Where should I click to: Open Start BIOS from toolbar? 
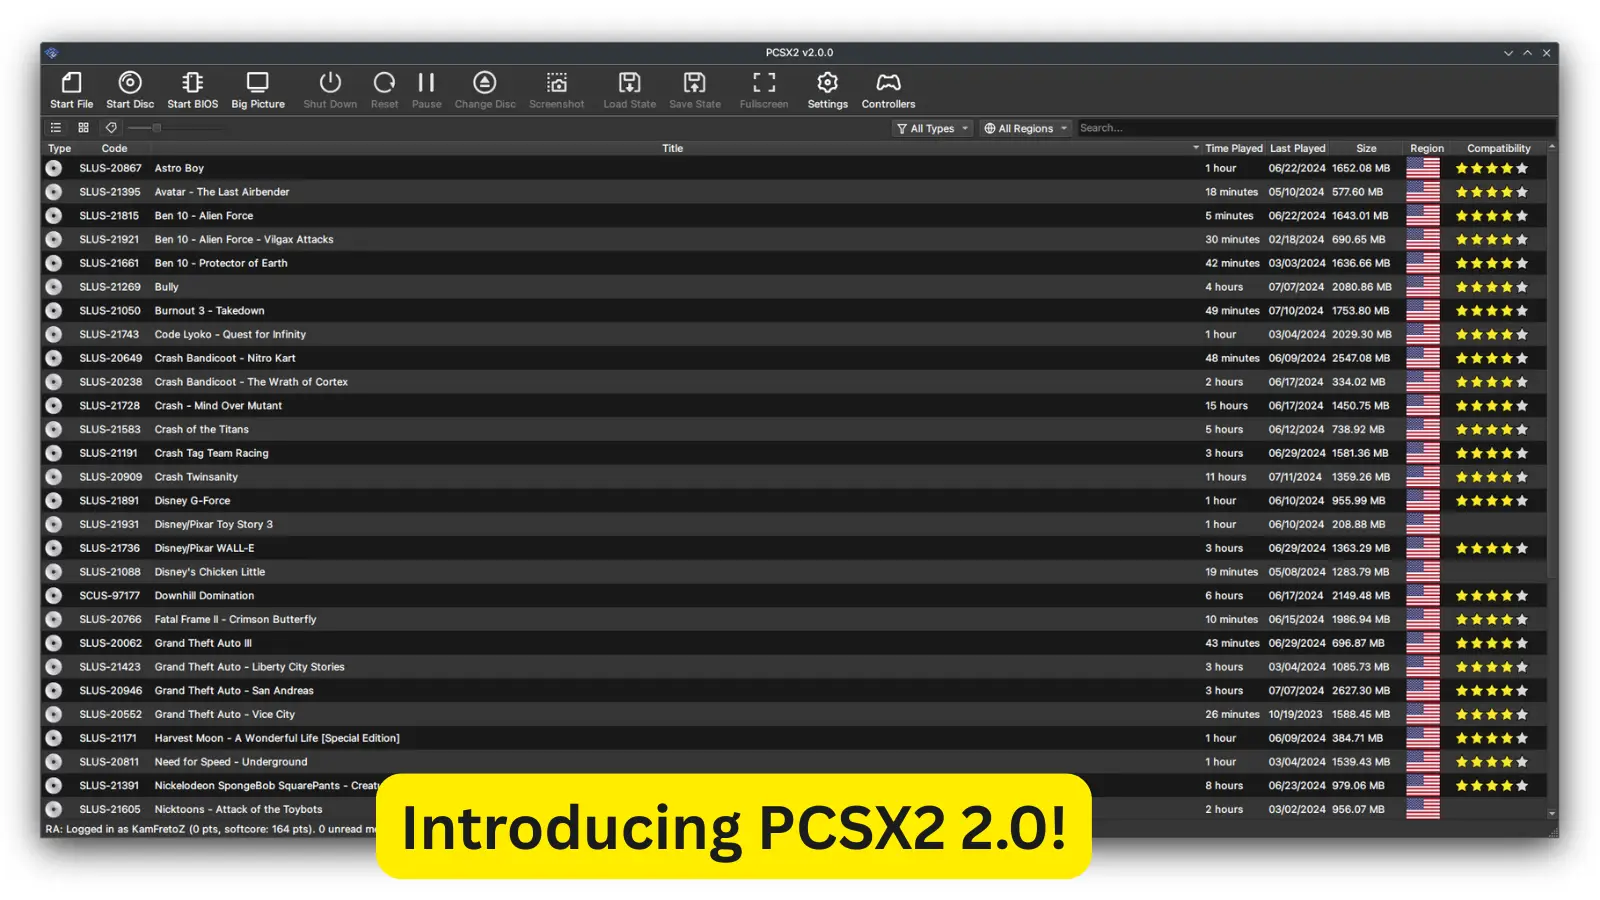192,89
